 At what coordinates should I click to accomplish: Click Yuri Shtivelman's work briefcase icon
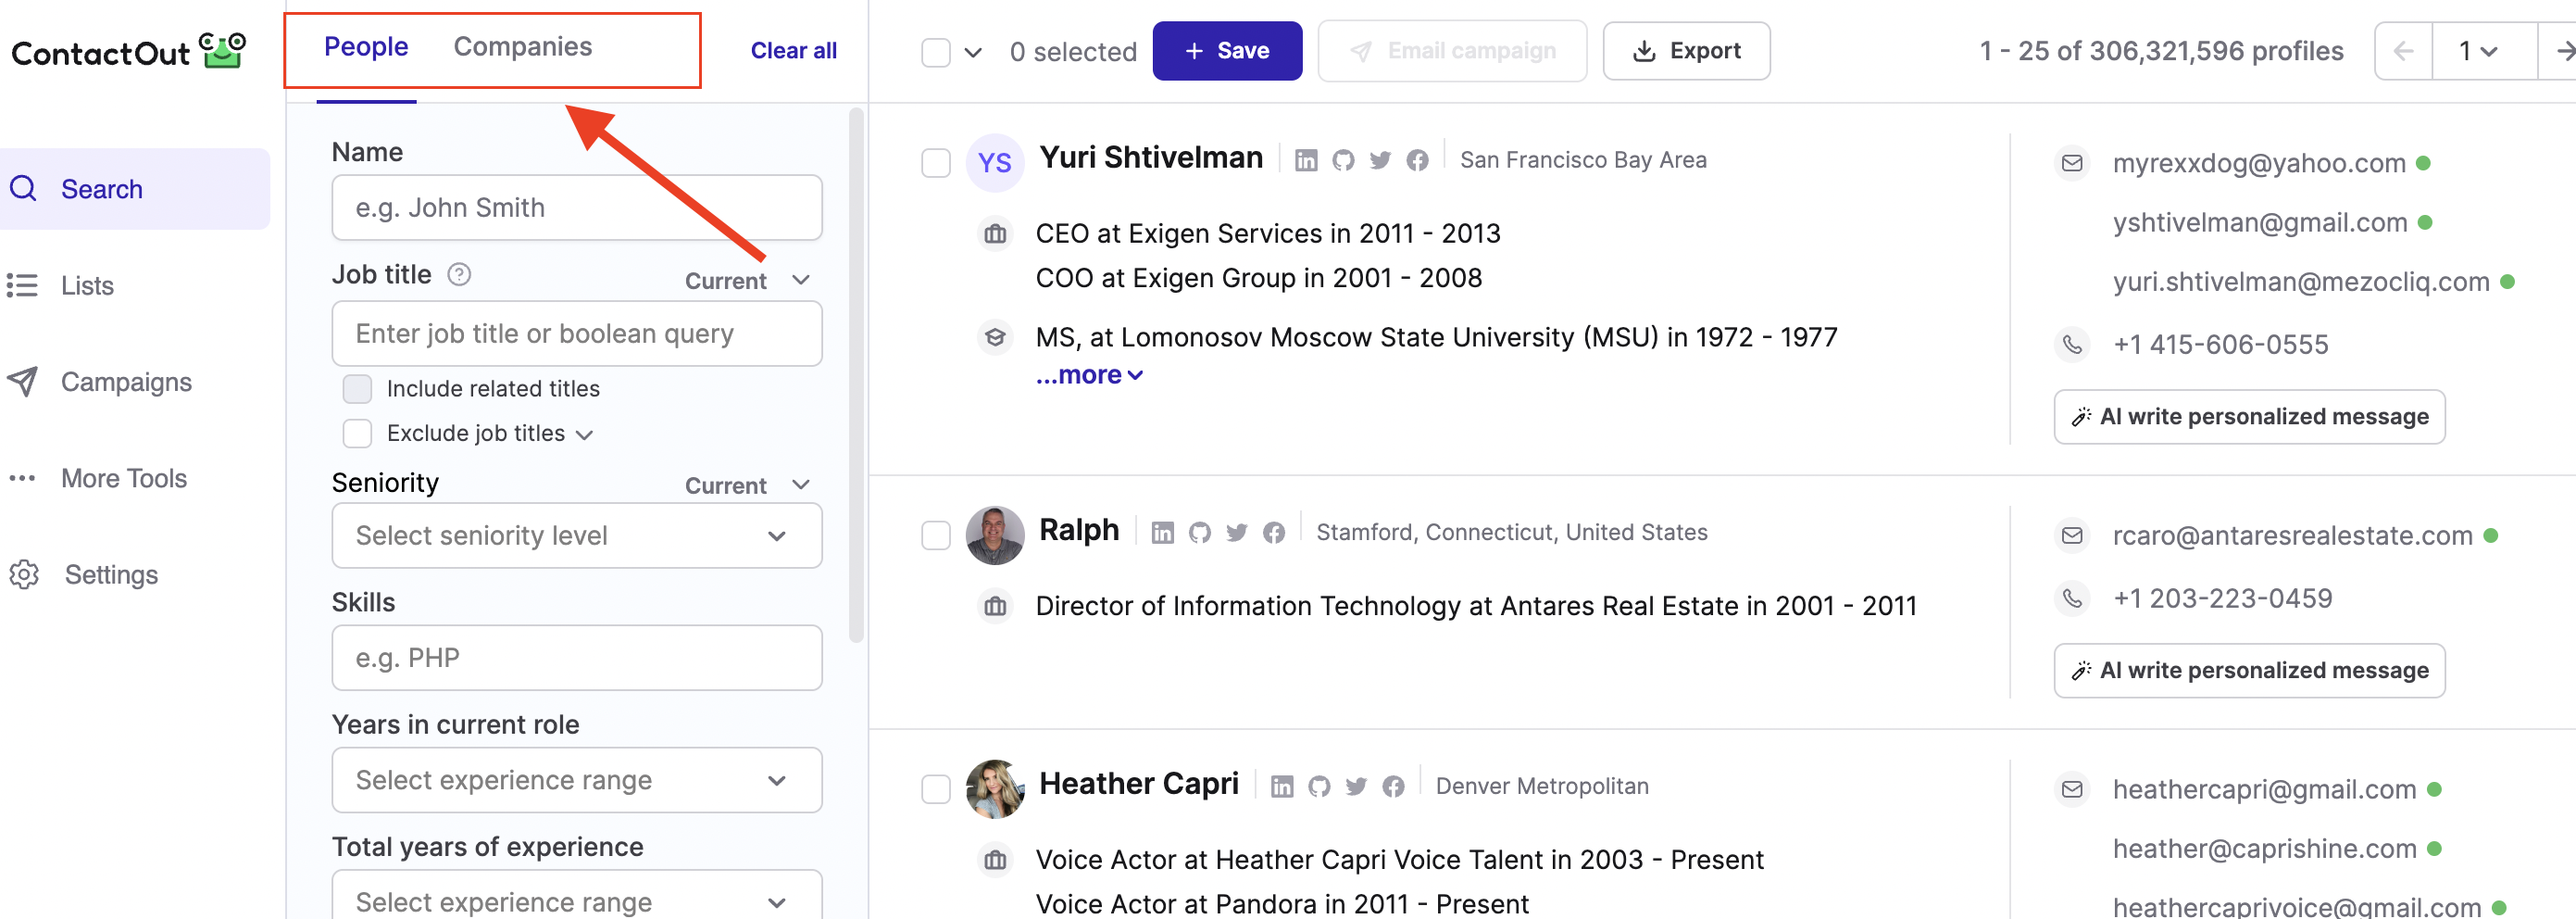[995, 234]
